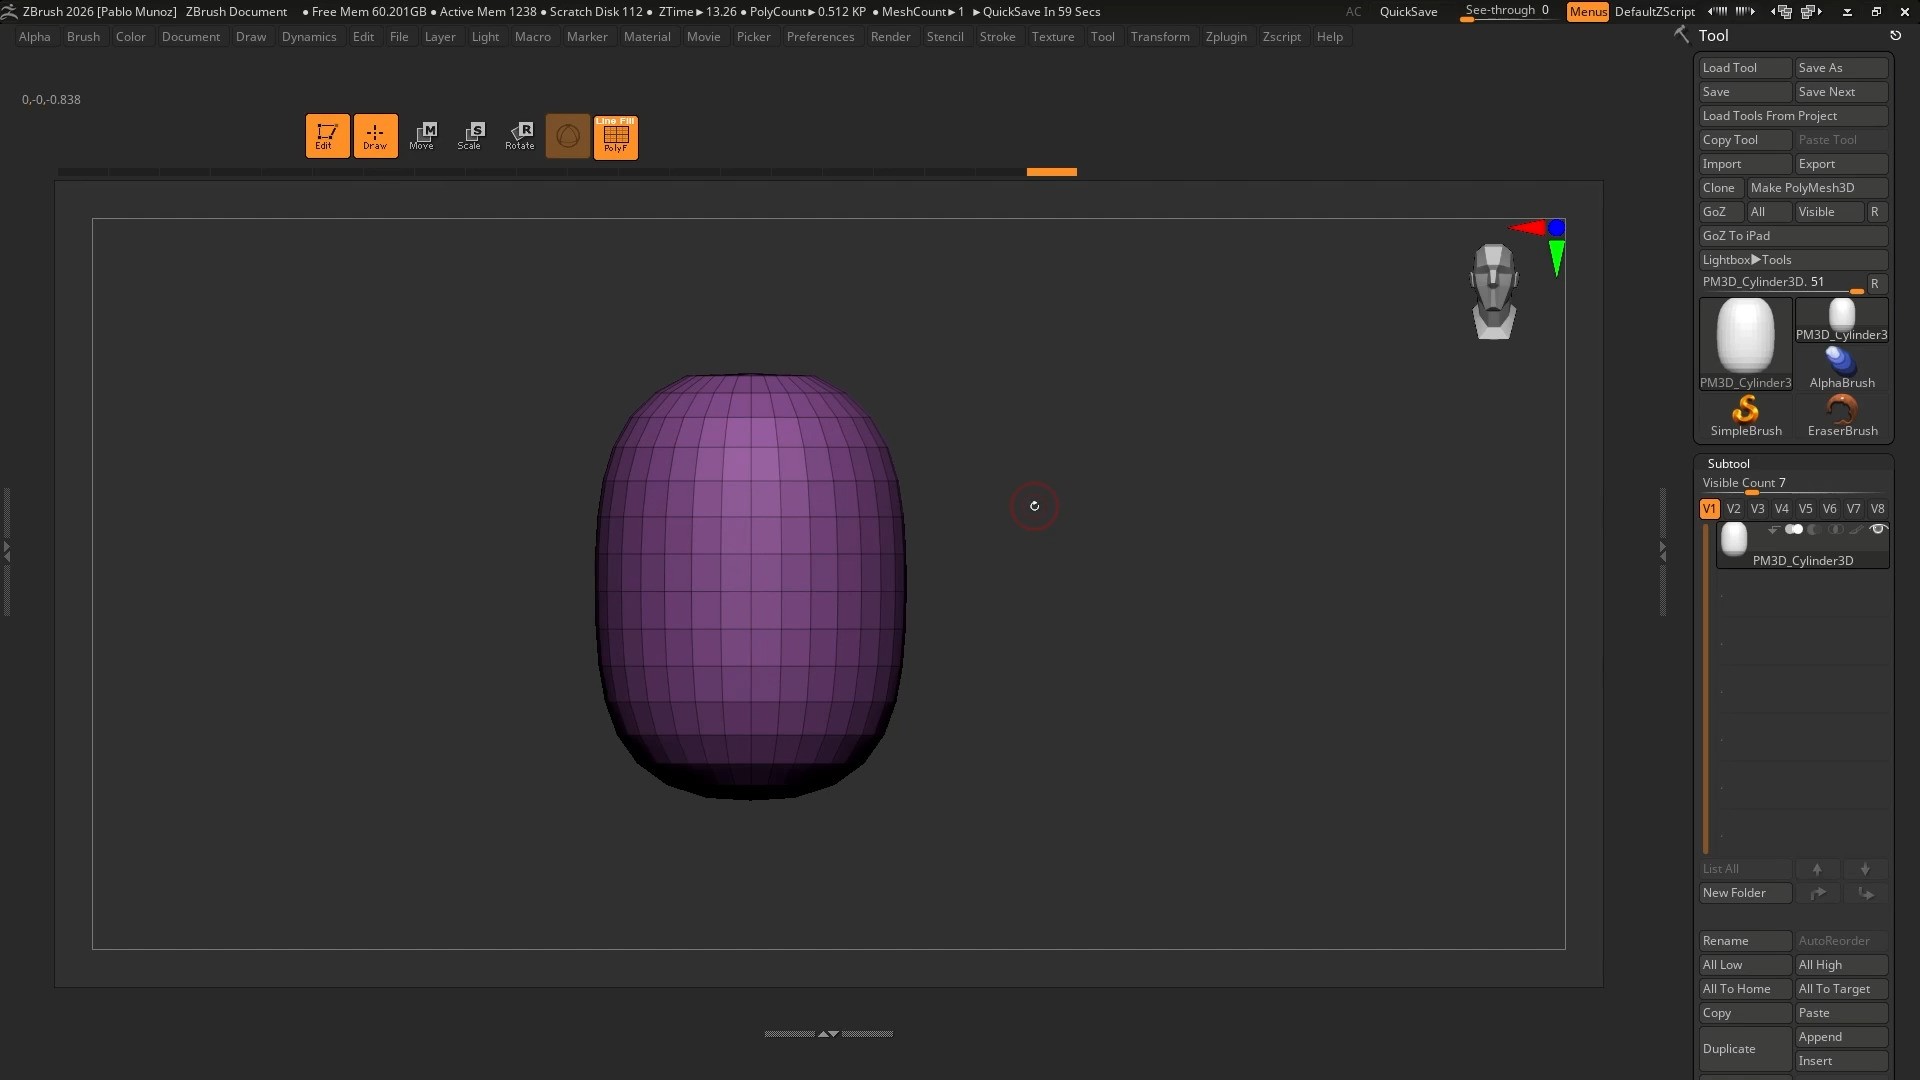The image size is (1920, 1080).
Task: Open the Zplugin menu
Action: coord(1225,37)
